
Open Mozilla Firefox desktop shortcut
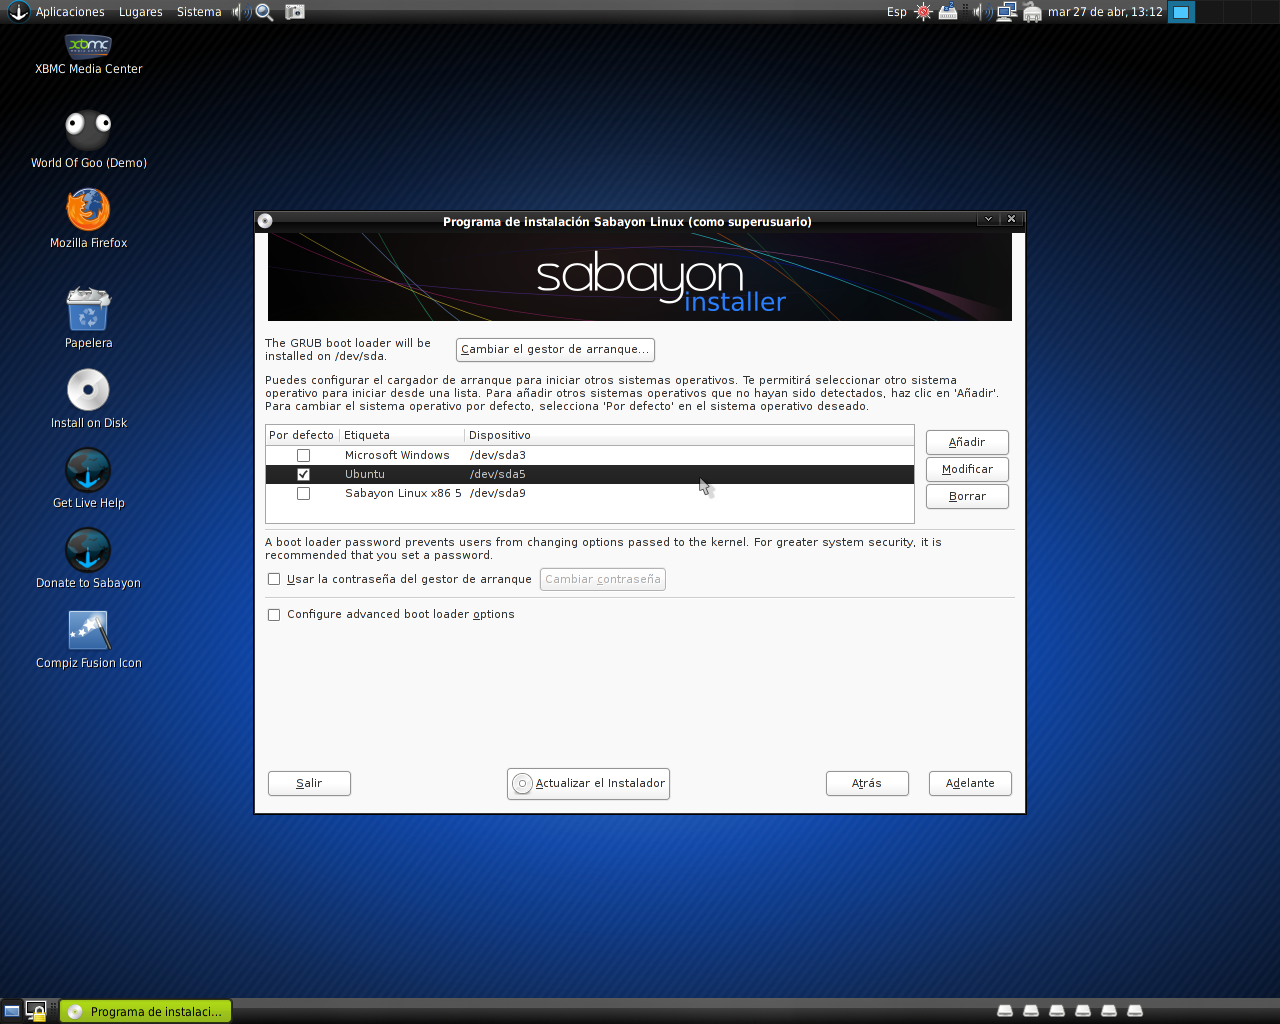(88, 210)
